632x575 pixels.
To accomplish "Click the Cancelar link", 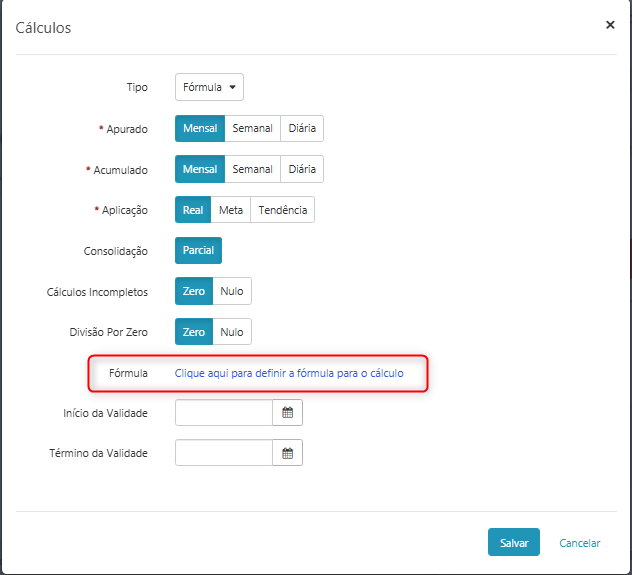I will coord(580,543).
